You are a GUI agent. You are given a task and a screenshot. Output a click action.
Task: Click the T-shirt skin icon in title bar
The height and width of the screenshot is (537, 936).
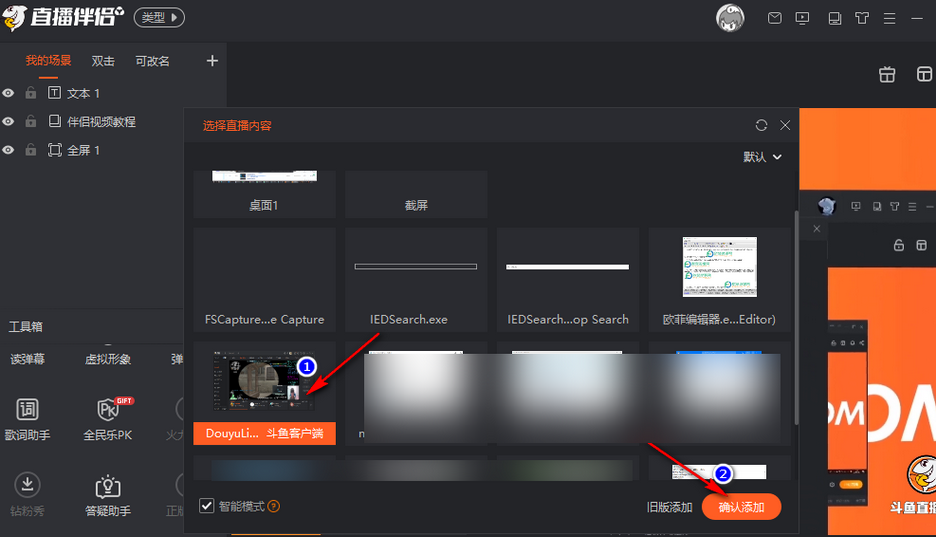862,18
